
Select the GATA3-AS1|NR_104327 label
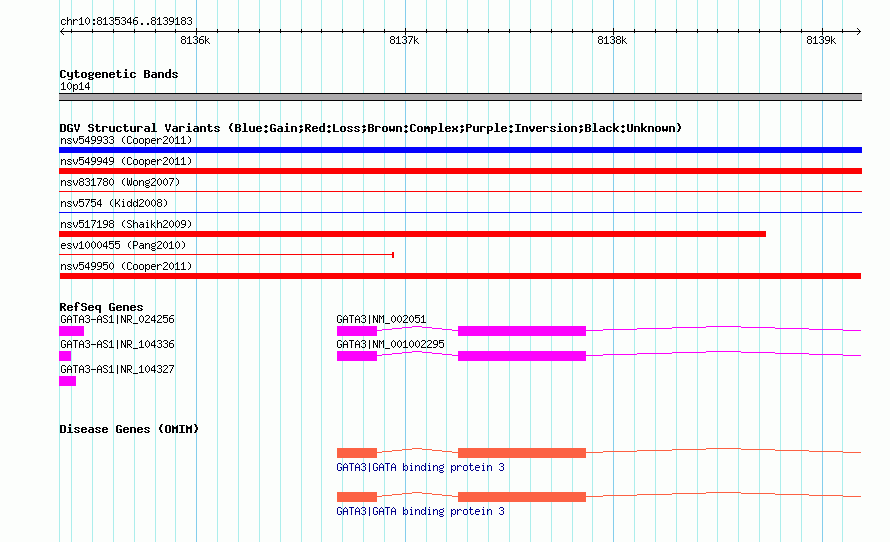(x=117, y=369)
